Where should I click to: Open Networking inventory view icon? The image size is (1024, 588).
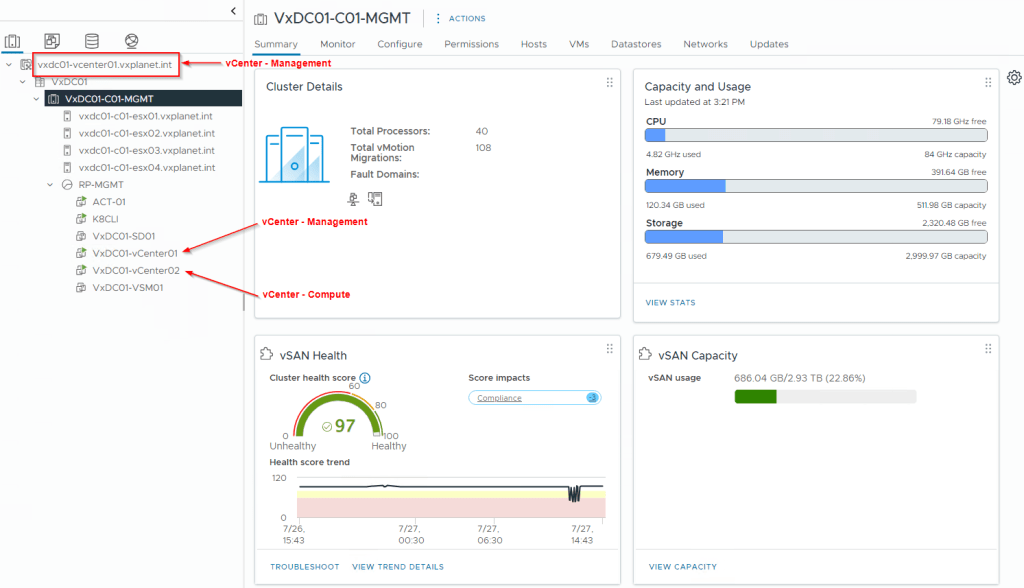point(131,41)
